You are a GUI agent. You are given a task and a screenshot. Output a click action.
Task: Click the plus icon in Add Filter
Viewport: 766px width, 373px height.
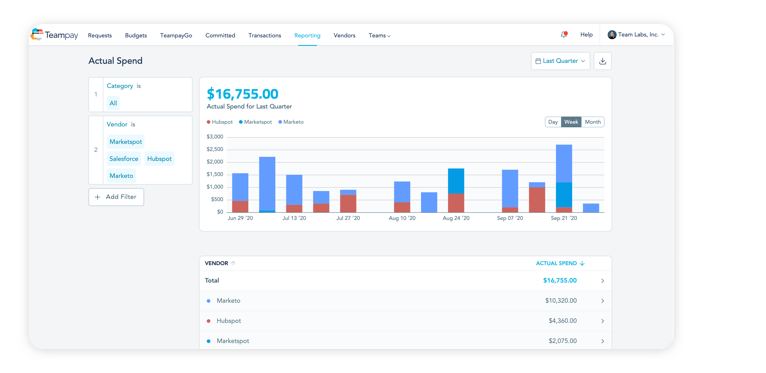97,197
